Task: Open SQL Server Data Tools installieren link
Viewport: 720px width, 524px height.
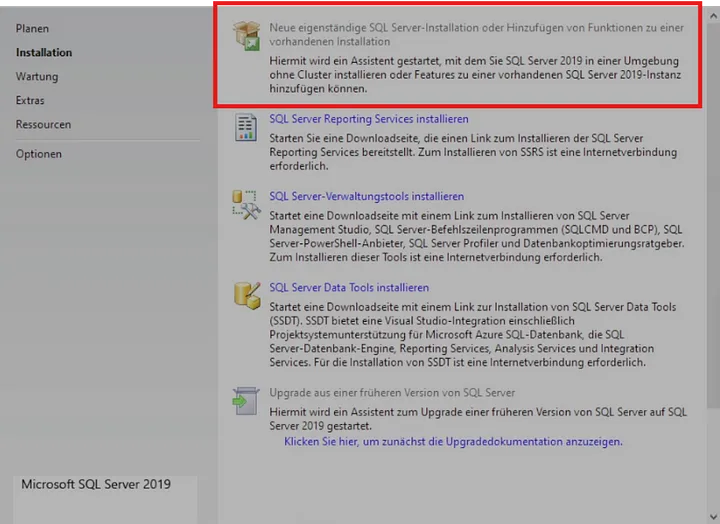Action: point(349,287)
